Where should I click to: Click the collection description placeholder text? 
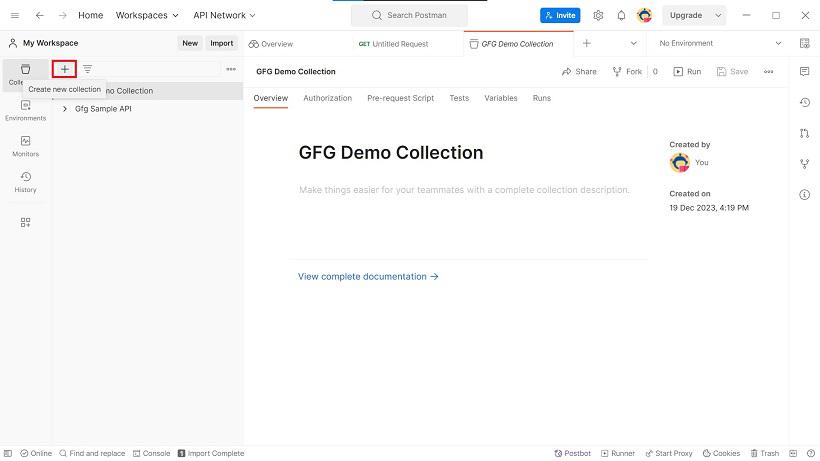[x=464, y=190]
